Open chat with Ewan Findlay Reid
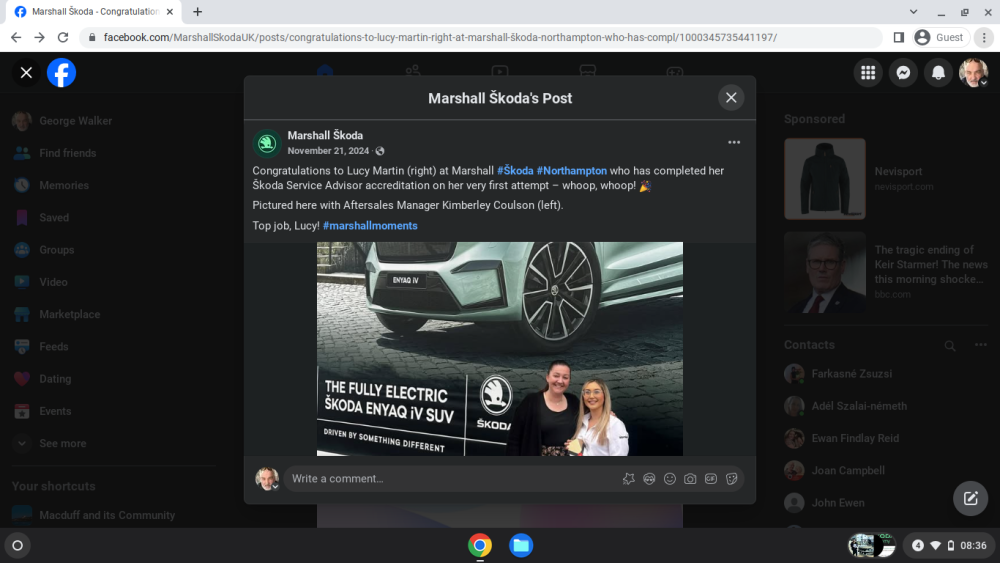The width and height of the screenshot is (1000, 563). 886,439
